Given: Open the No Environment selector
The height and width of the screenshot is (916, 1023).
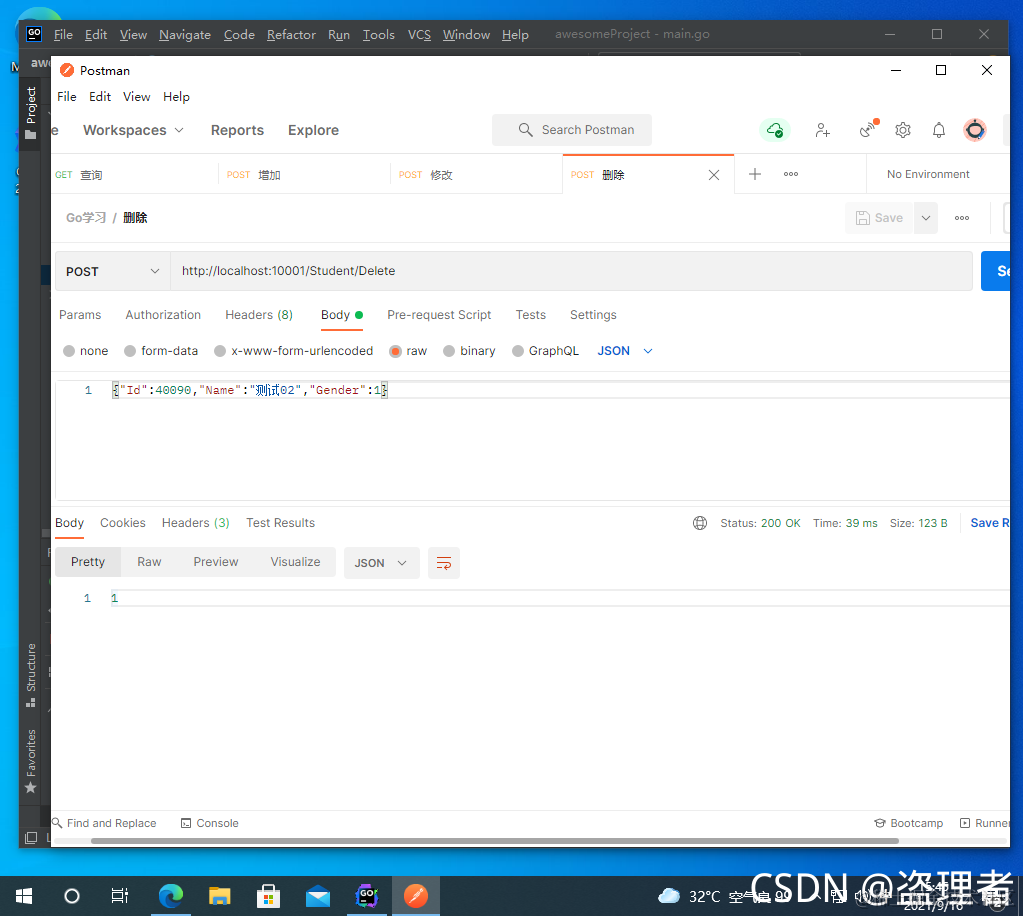Looking at the screenshot, I should point(928,174).
